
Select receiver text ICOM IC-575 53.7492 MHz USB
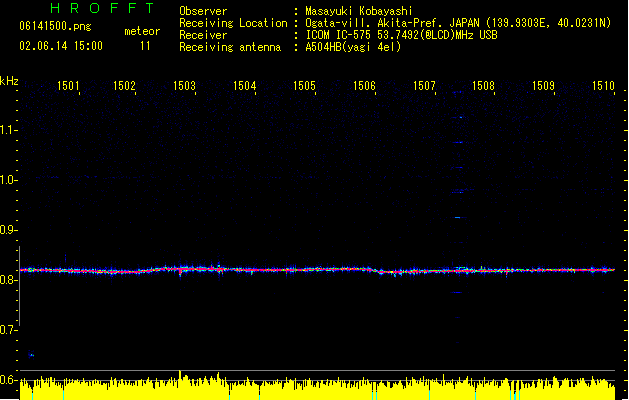pyautogui.click(x=402, y=35)
